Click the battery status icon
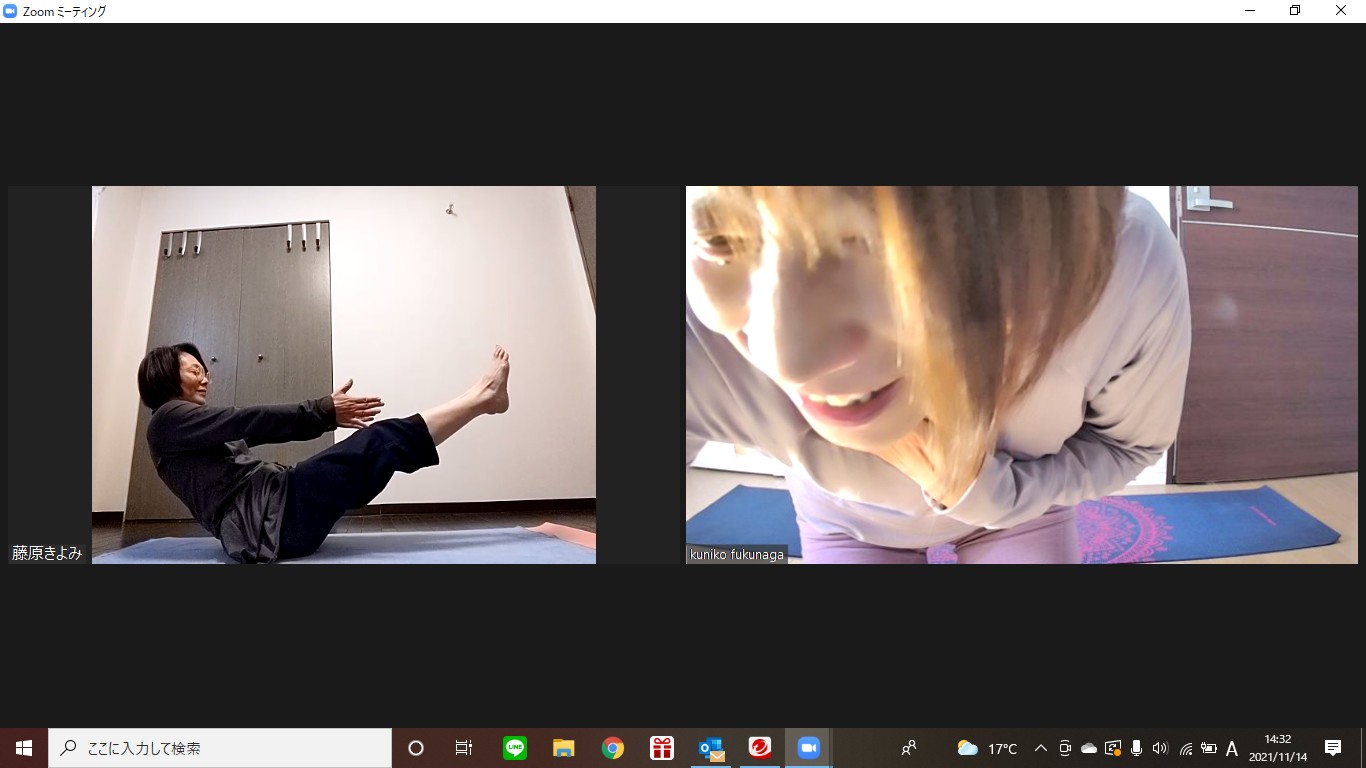 point(1209,748)
